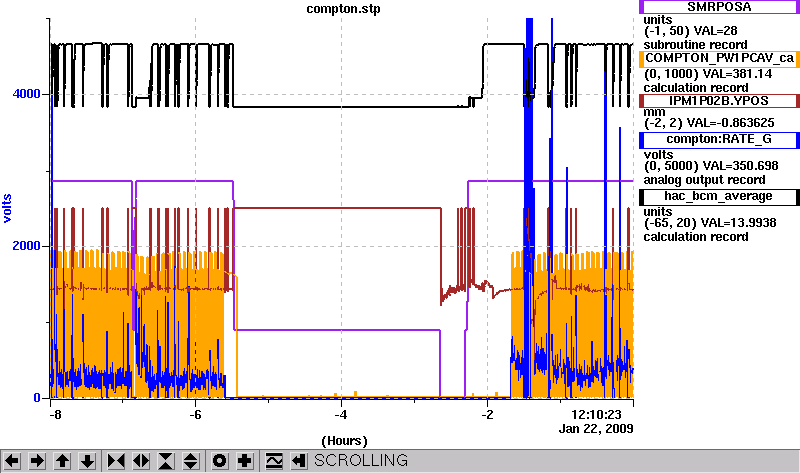Click the -6 hours x-axis tick label
The width and height of the screenshot is (800, 473).
[x=195, y=414]
